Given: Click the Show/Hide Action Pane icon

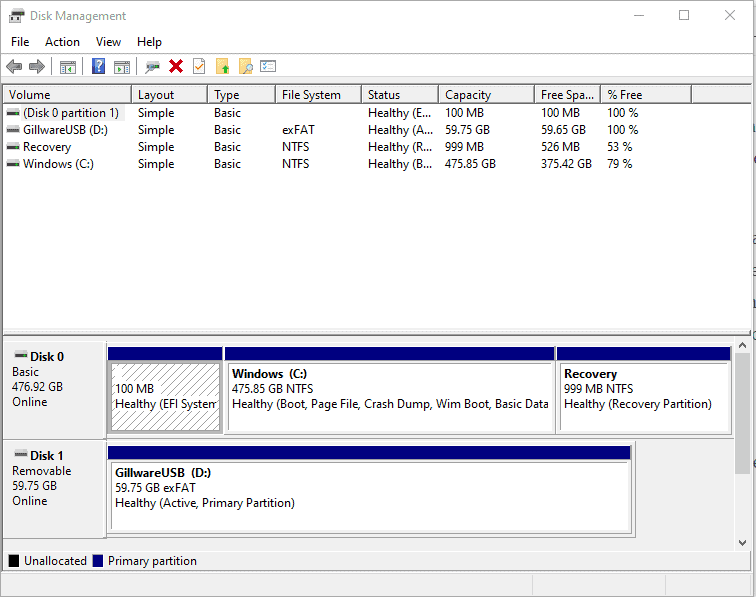Looking at the screenshot, I should pos(121,66).
